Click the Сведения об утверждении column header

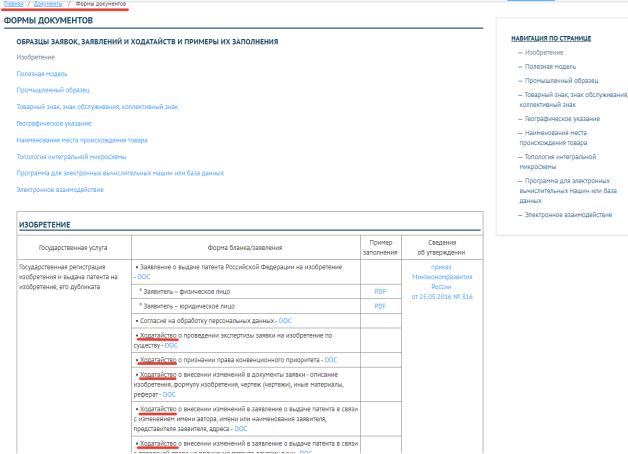[x=441, y=247]
